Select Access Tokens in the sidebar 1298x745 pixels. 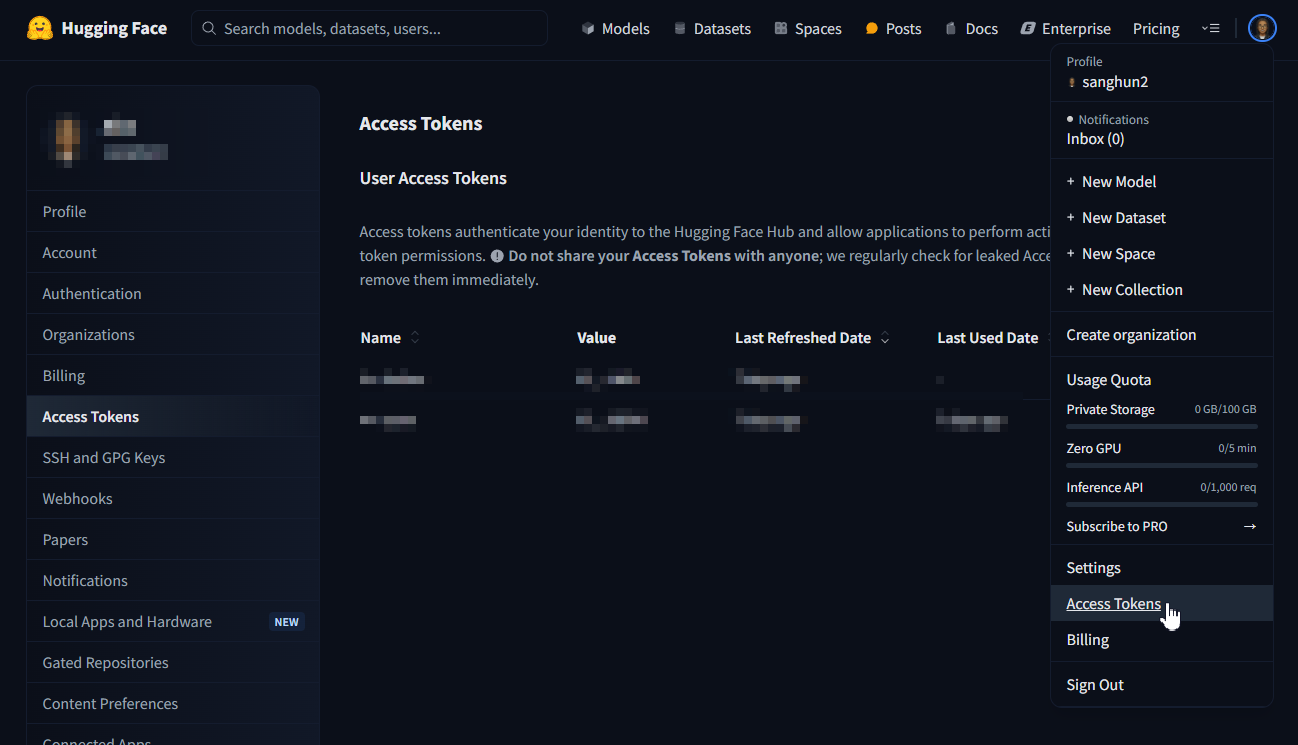(x=173, y=416)
